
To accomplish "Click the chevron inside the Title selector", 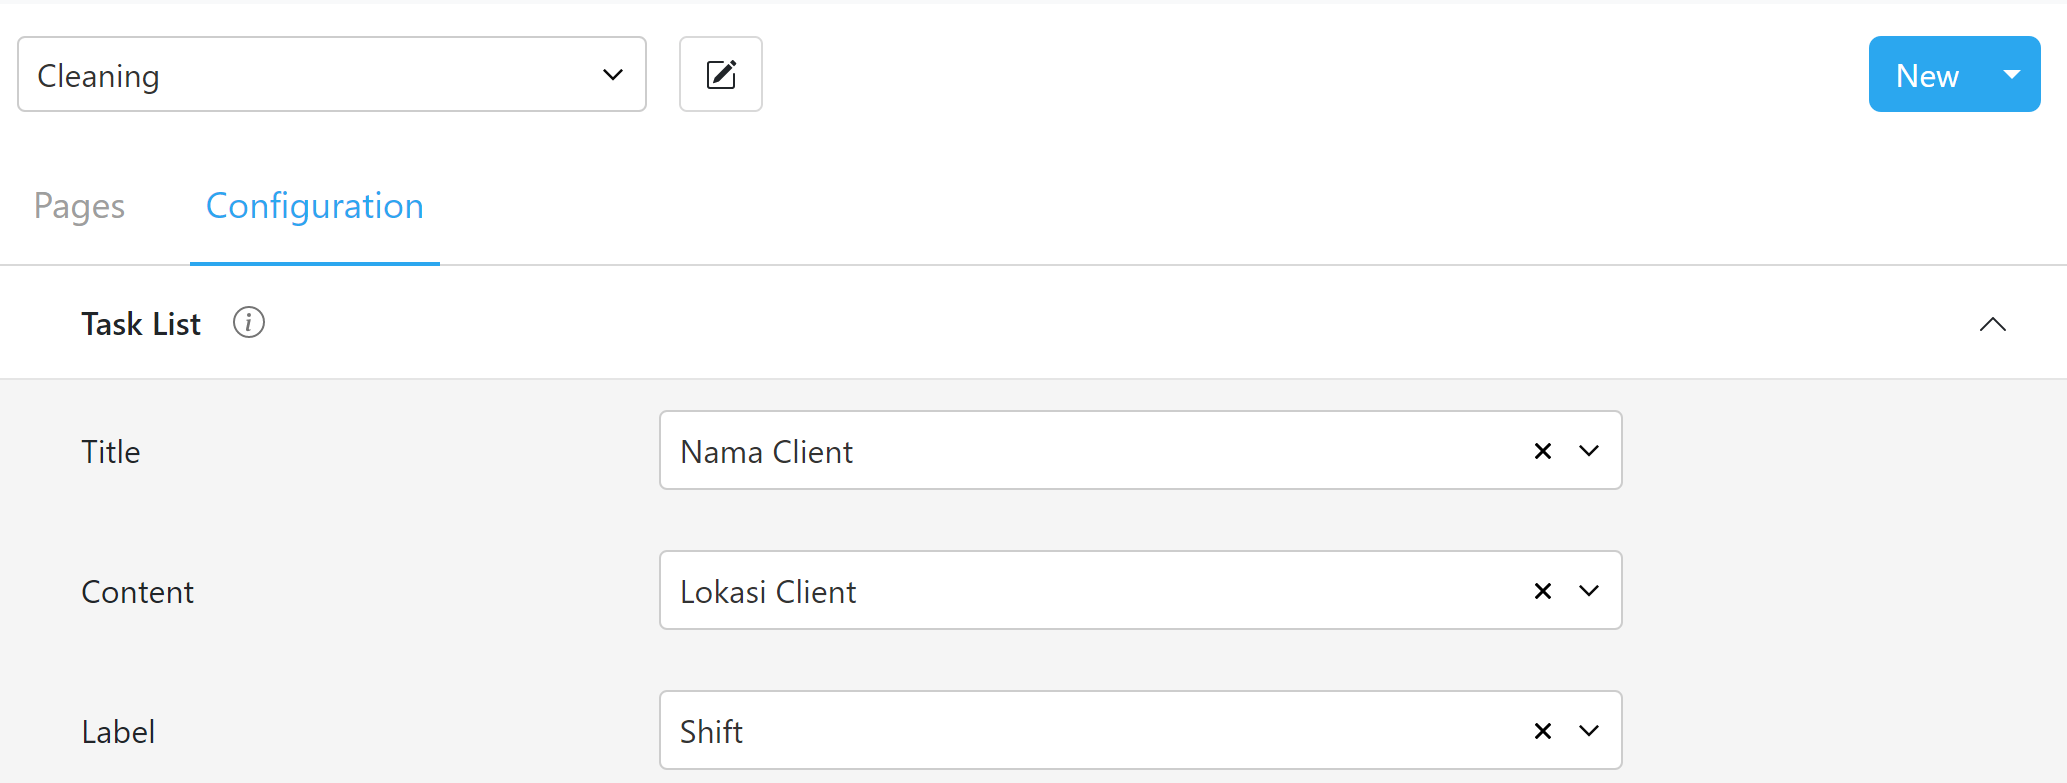I will click(x=1587, y=451).
